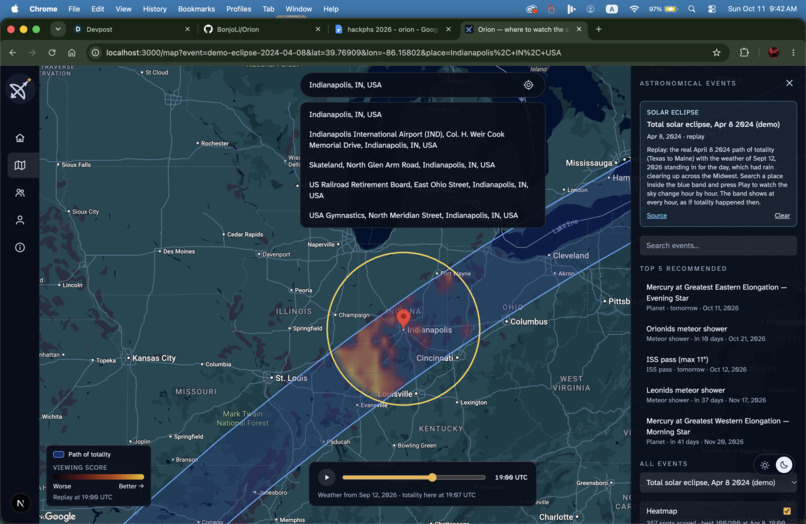This screenshot has height=524, width=806.
Task: Open Chrome profile avatar
Action: [x=773, y=52]
